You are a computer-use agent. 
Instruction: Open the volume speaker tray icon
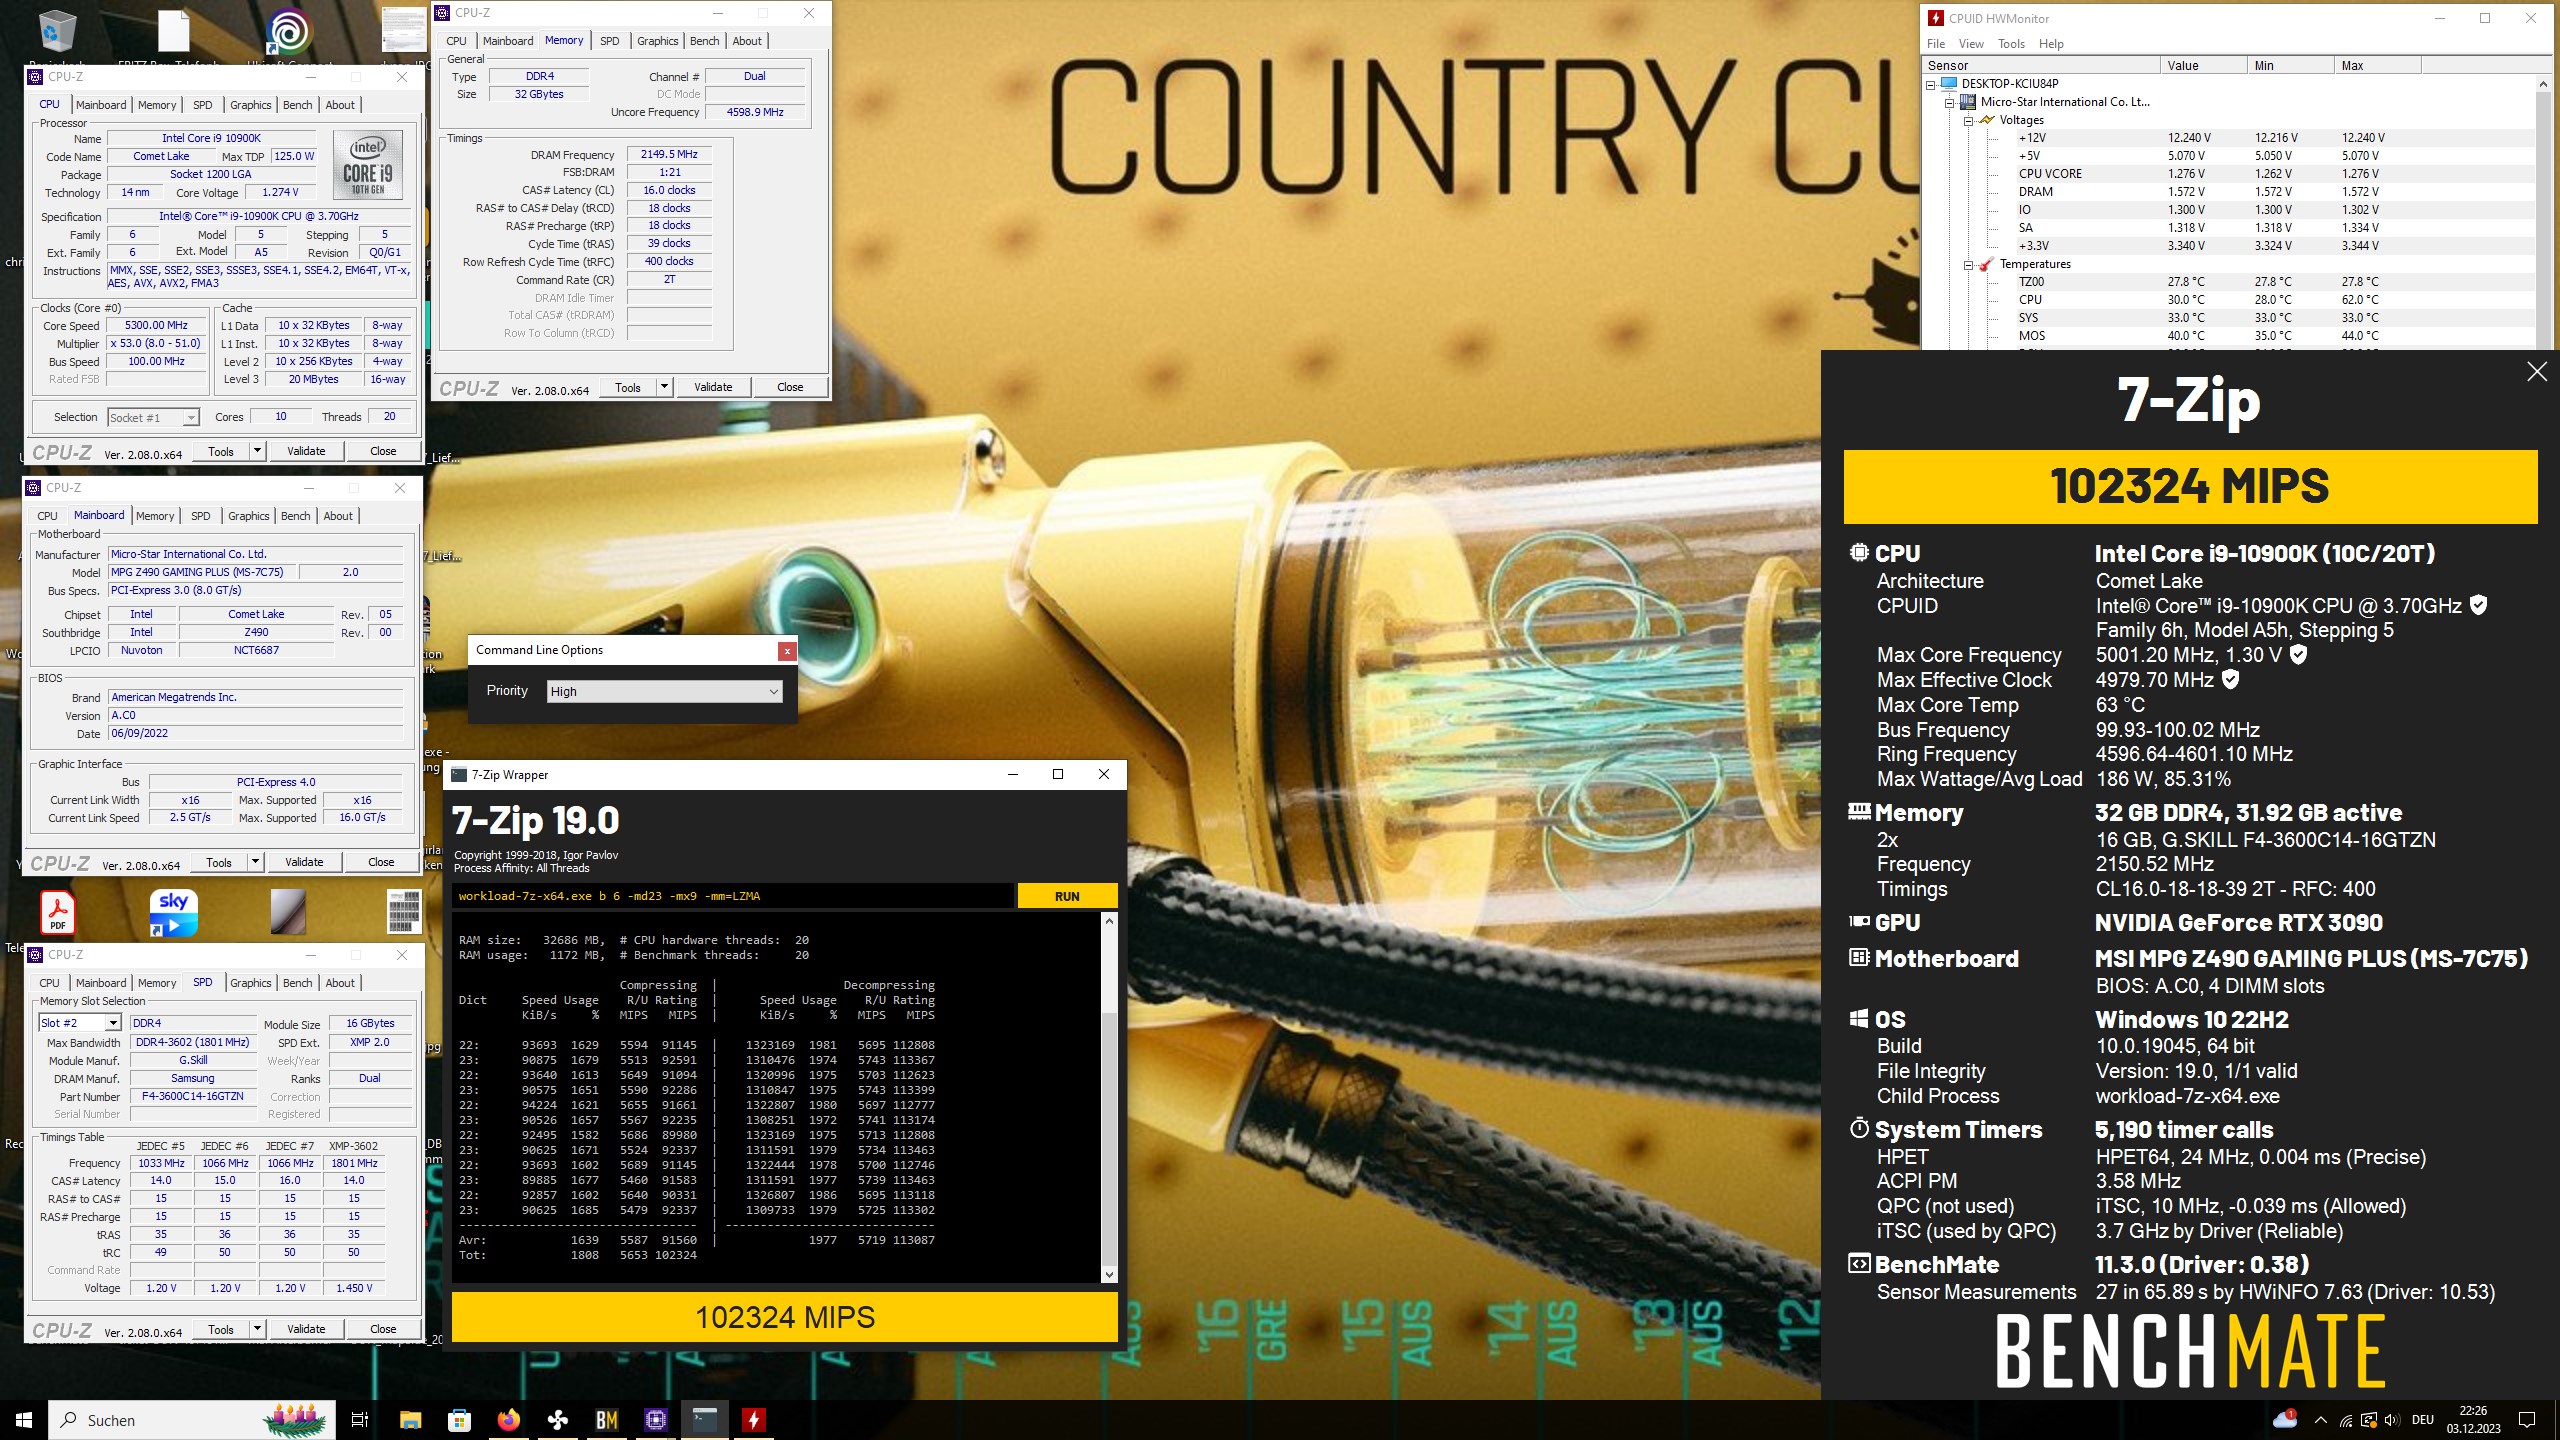point(2391,1420)
